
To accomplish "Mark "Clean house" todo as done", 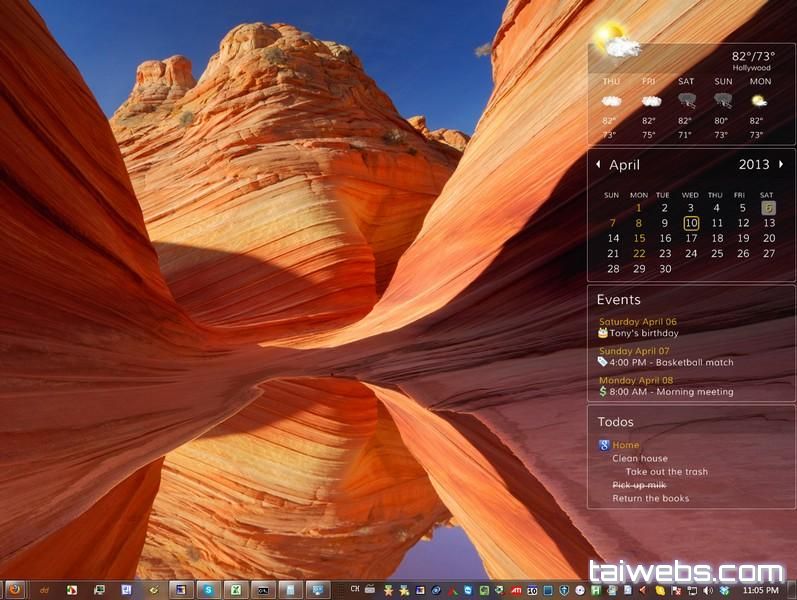I will pos(640,458).
